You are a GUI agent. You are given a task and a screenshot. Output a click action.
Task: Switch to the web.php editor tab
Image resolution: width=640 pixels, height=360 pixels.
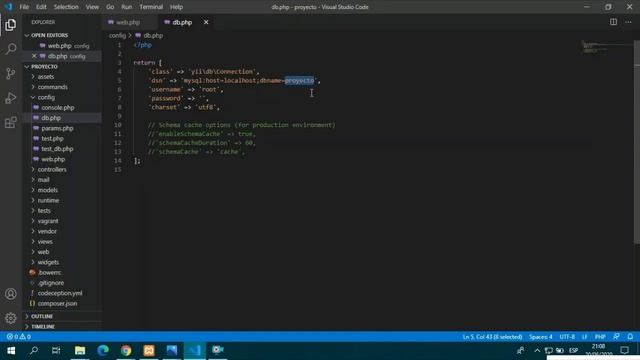point(128,22)
